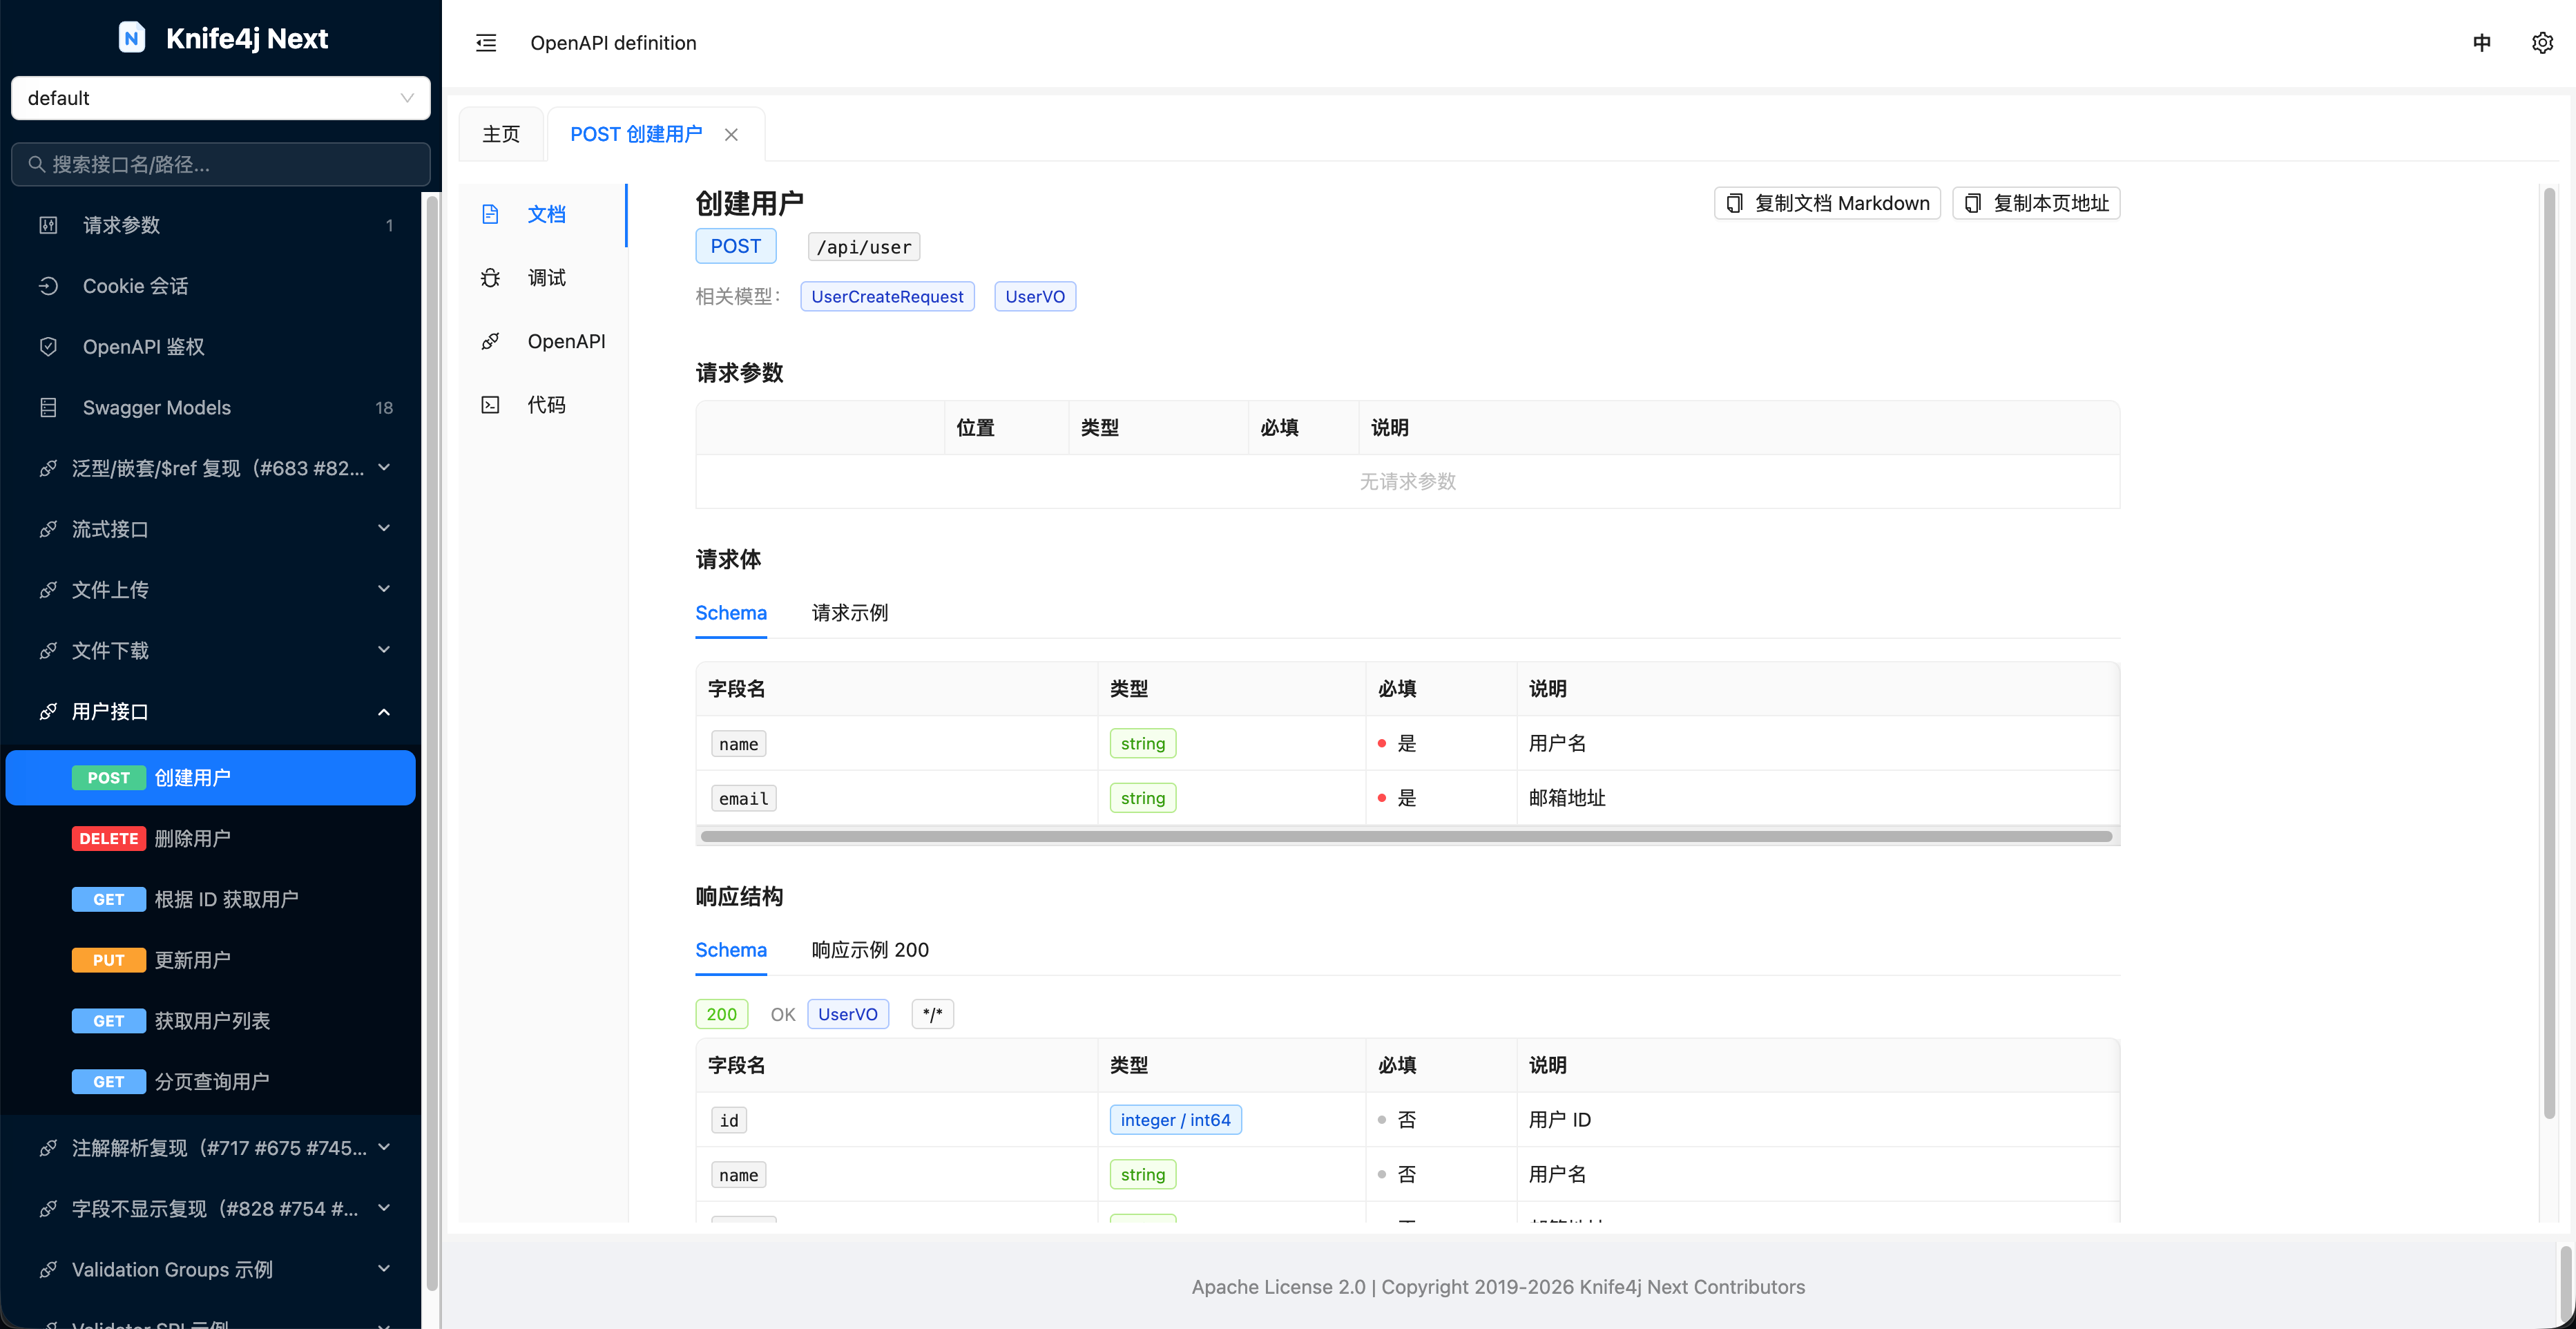Click the /api/user path tag
This screenshot has width=2576, height=1329.
pyautogui.click(x=864, y=247)
